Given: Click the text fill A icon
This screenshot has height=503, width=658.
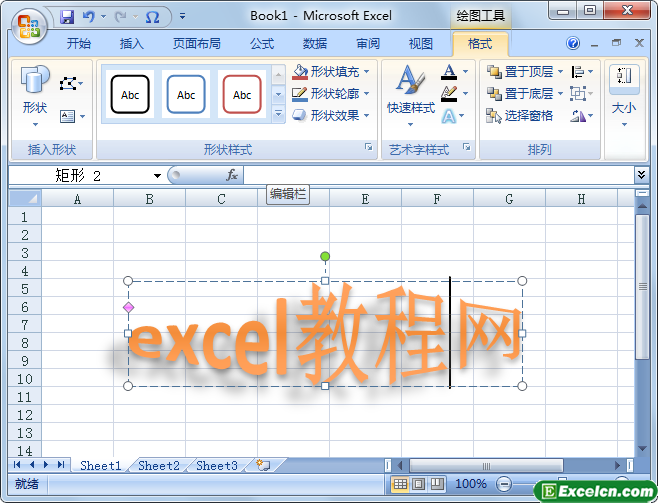Looking at the screenshot, I should click(x=449, y=72).
